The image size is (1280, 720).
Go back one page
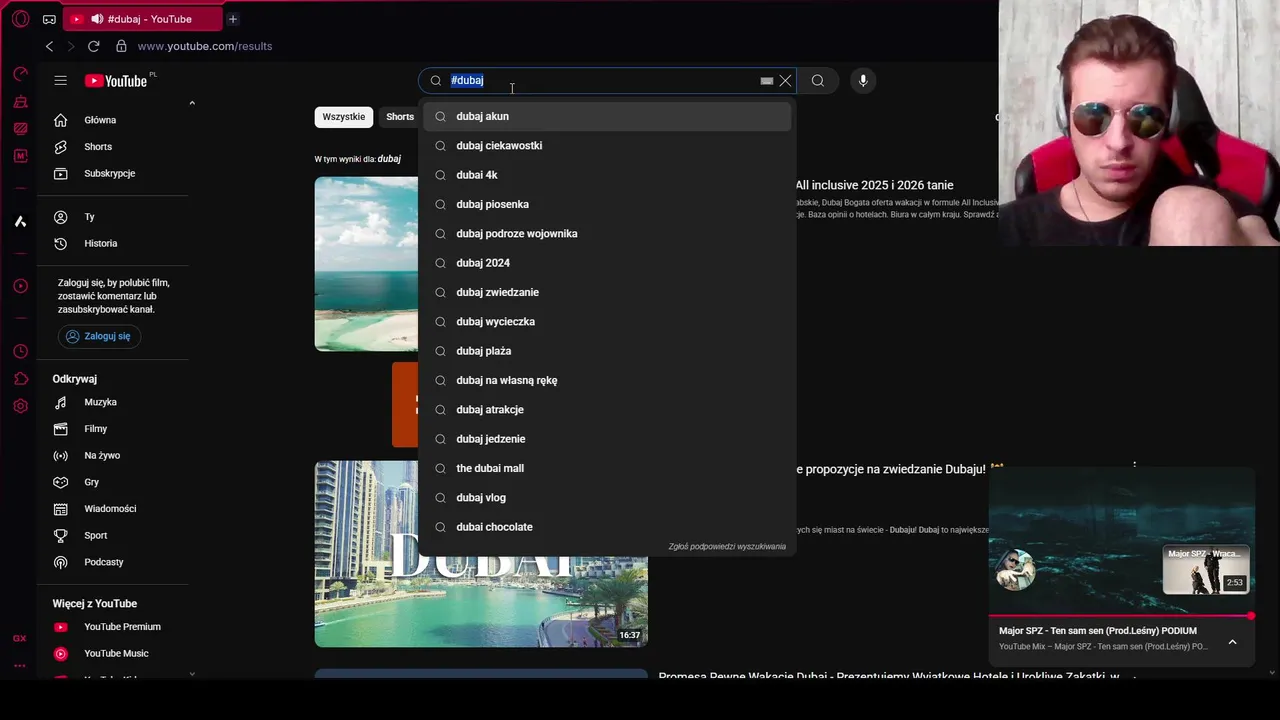pyautogui.click(x=49, y=46)
